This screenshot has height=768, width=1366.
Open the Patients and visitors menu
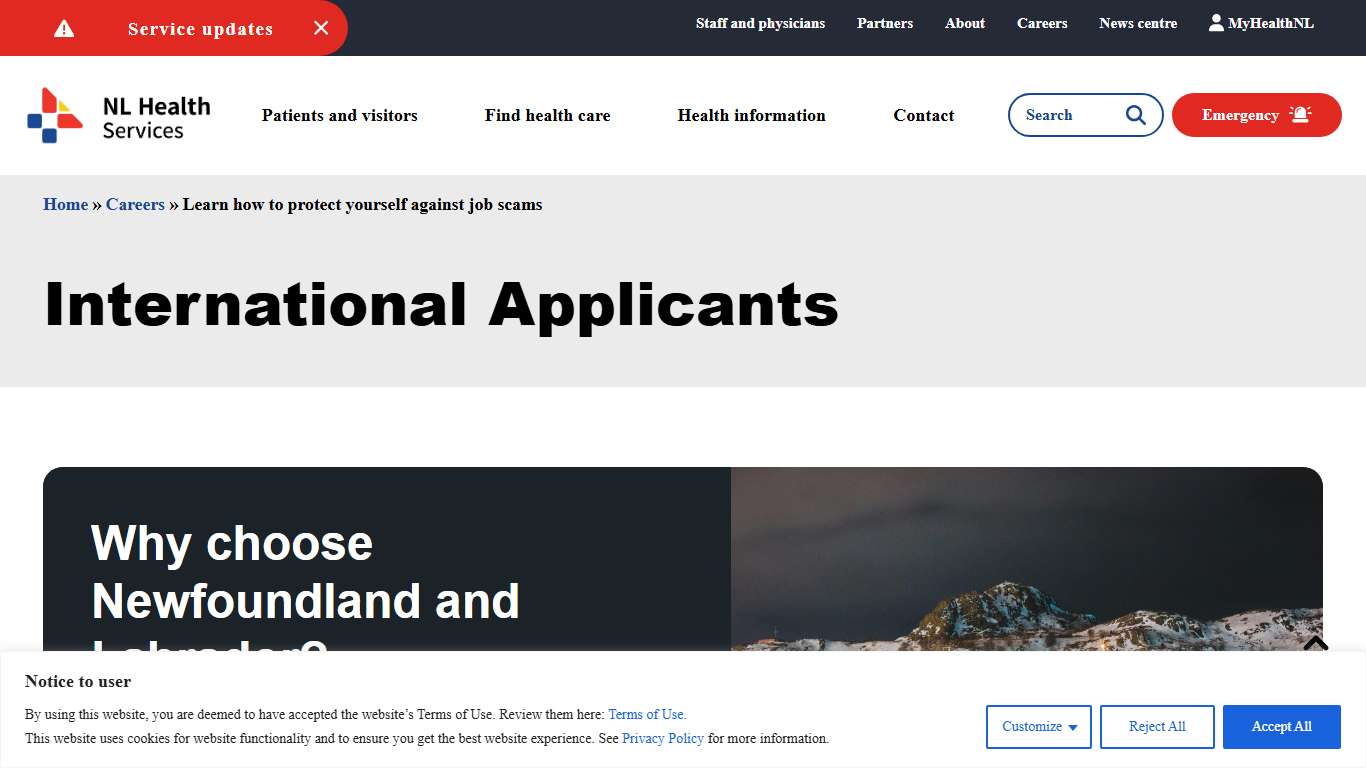340,115
